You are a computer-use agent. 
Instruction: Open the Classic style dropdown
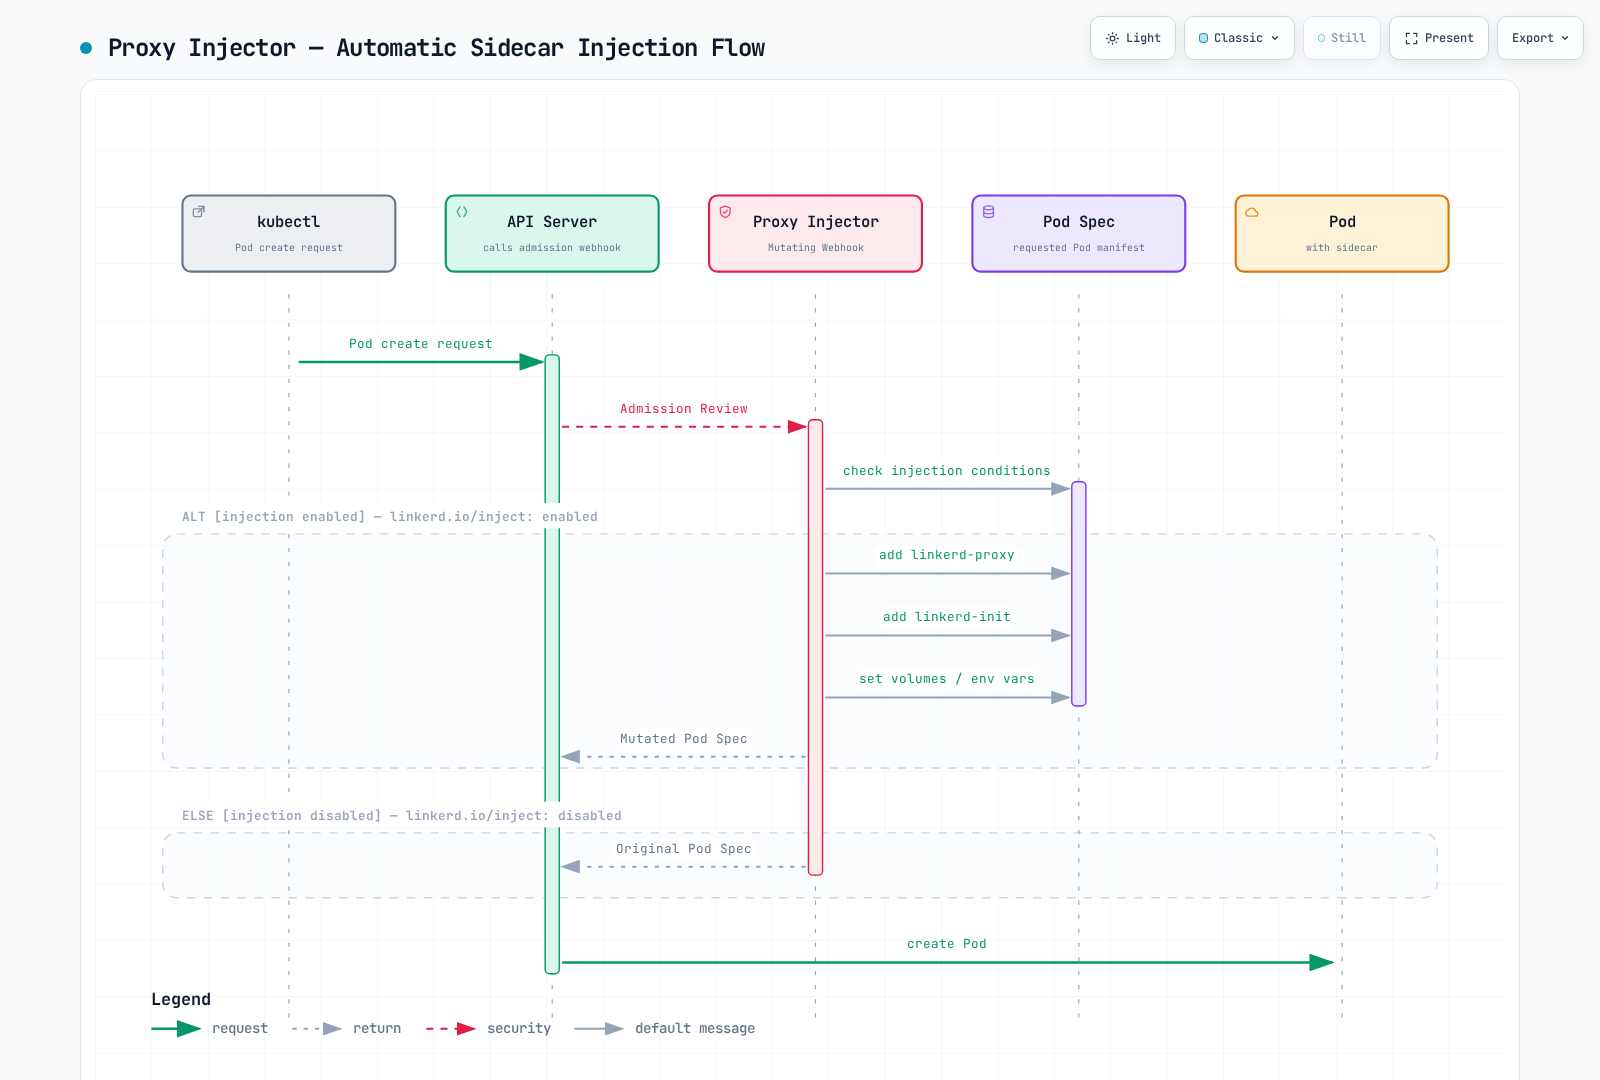coord(1239,38)
